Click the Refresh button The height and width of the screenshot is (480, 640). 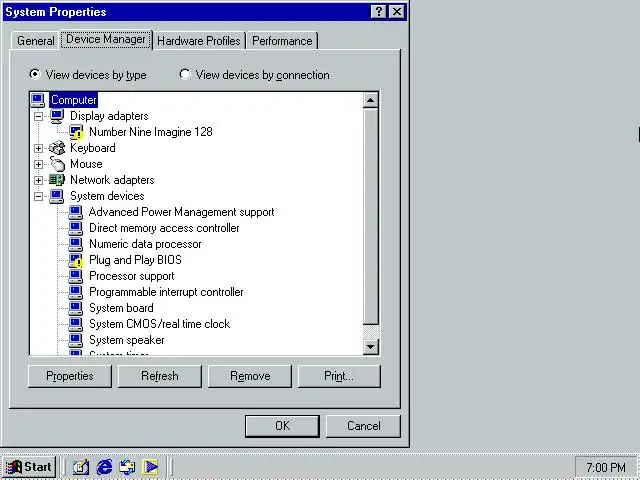(160, 376)
